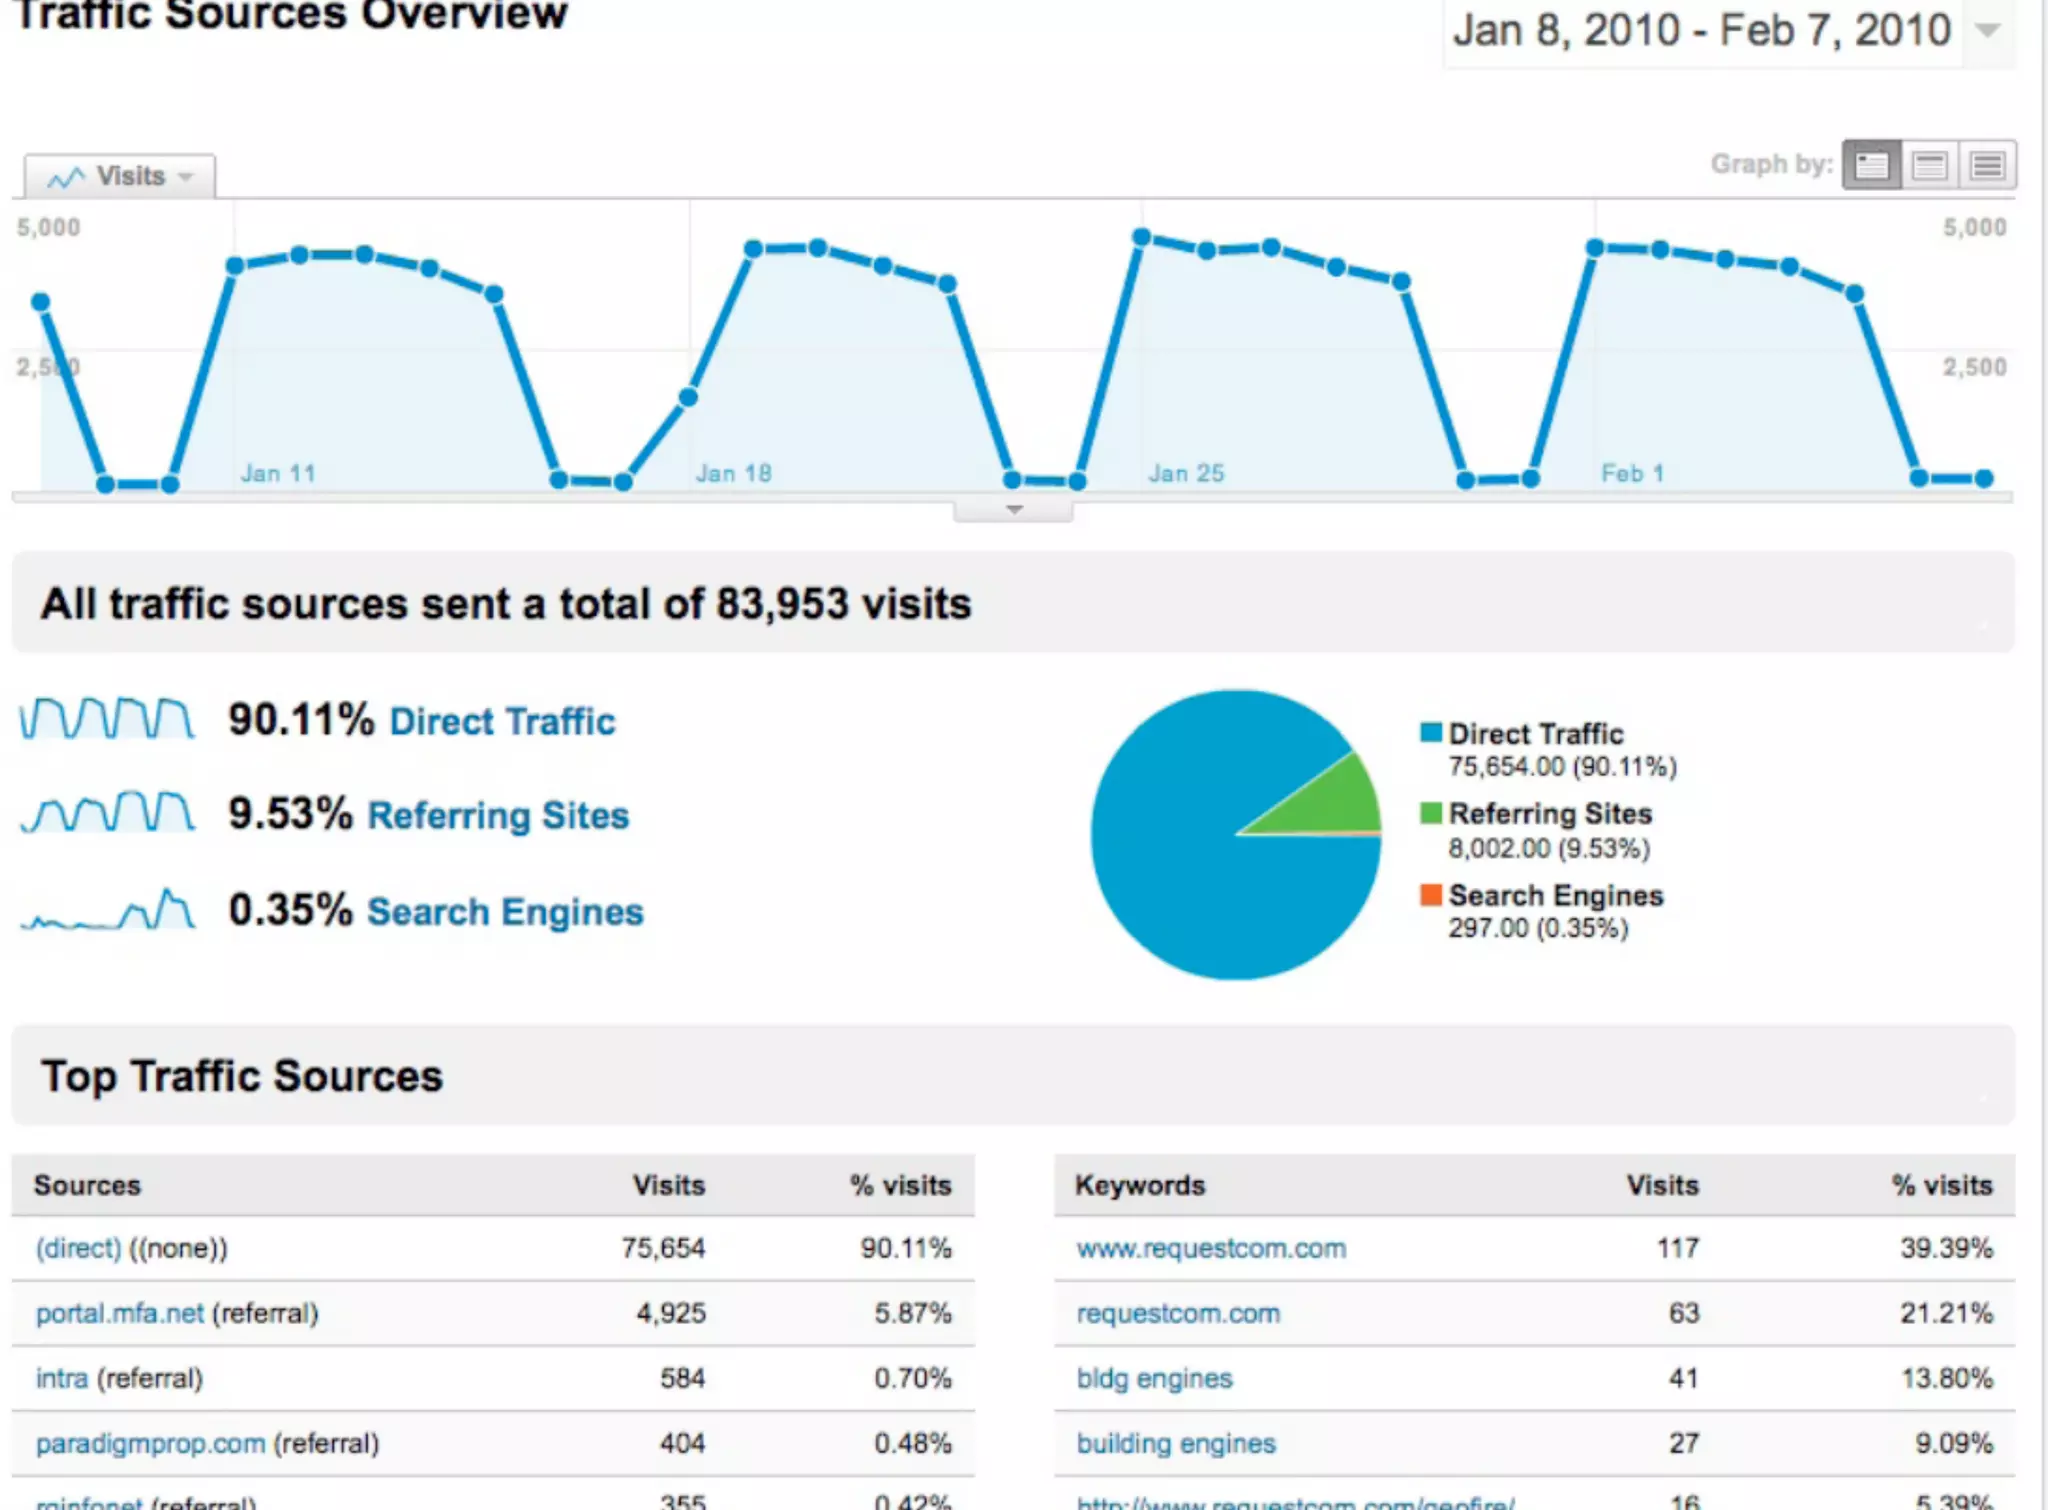The height and width of the screenshot is (1510, 2048).
Task: Open the Search Engines report link
Action: click(505, 912)
